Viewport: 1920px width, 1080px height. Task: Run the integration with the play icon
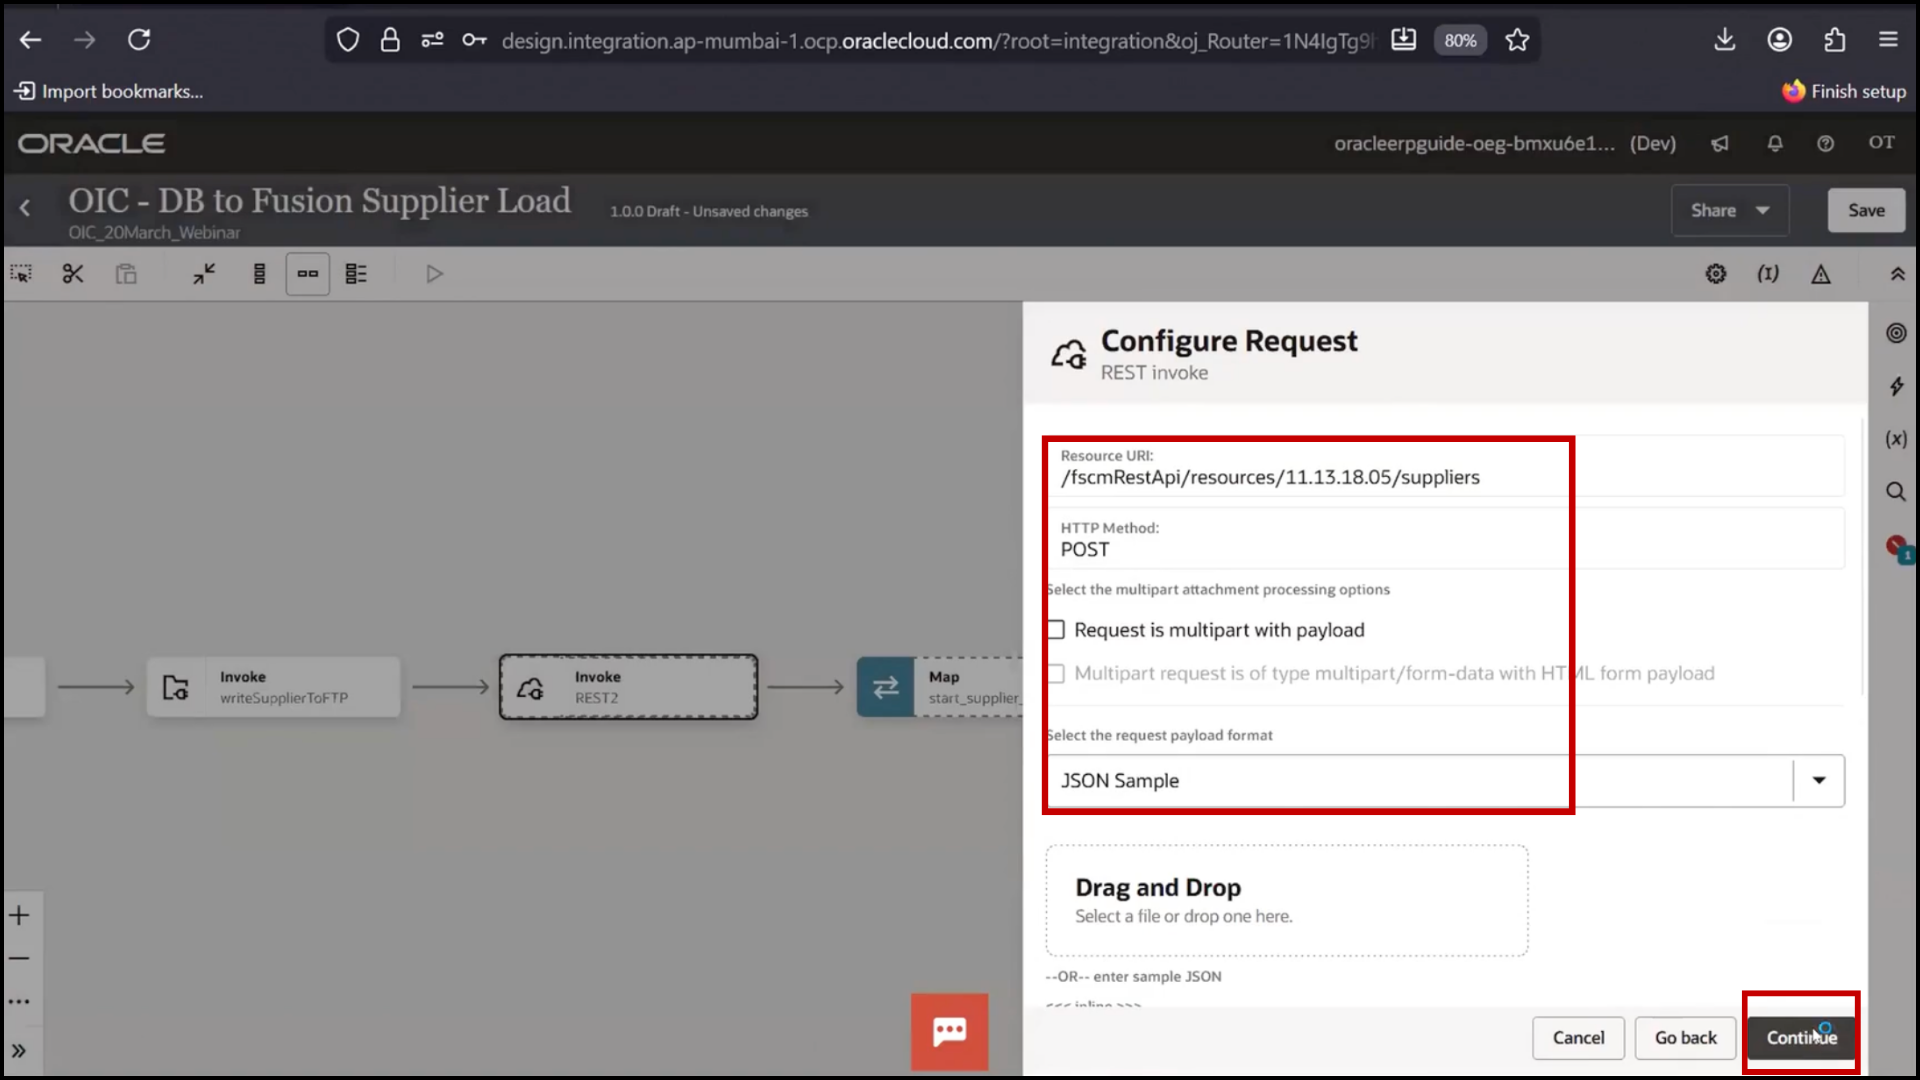coord(434,274)
